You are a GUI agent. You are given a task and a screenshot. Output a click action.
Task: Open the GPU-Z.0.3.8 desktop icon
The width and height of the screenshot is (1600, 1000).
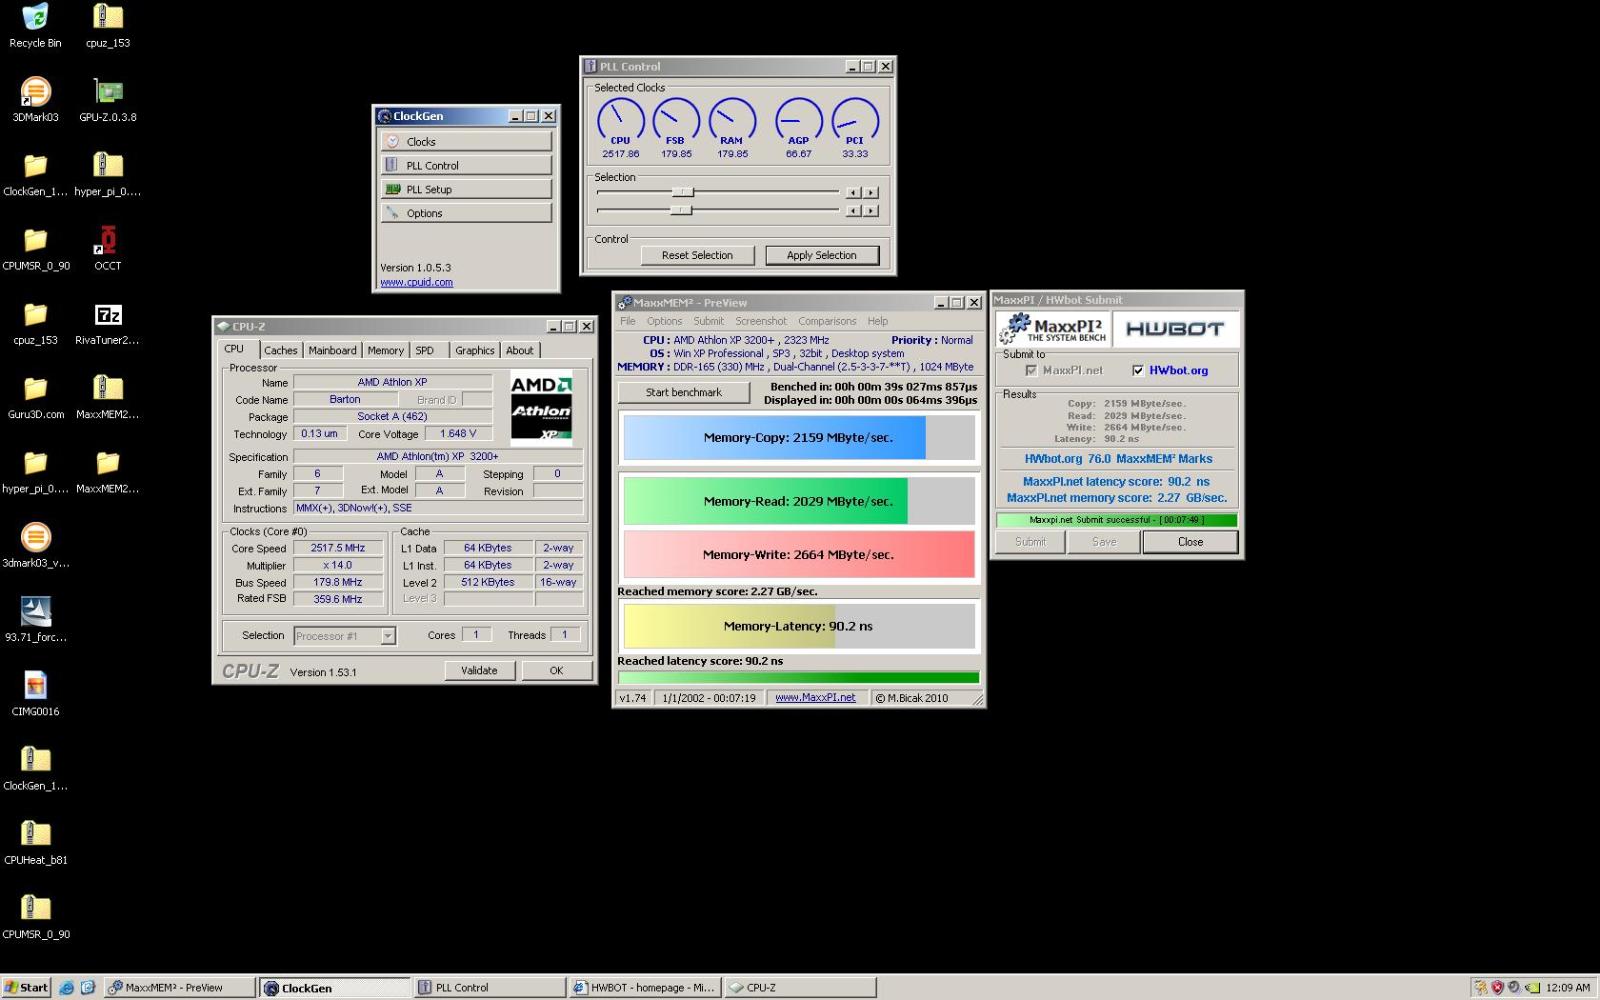pyautogui.click(x=108, y=99)
